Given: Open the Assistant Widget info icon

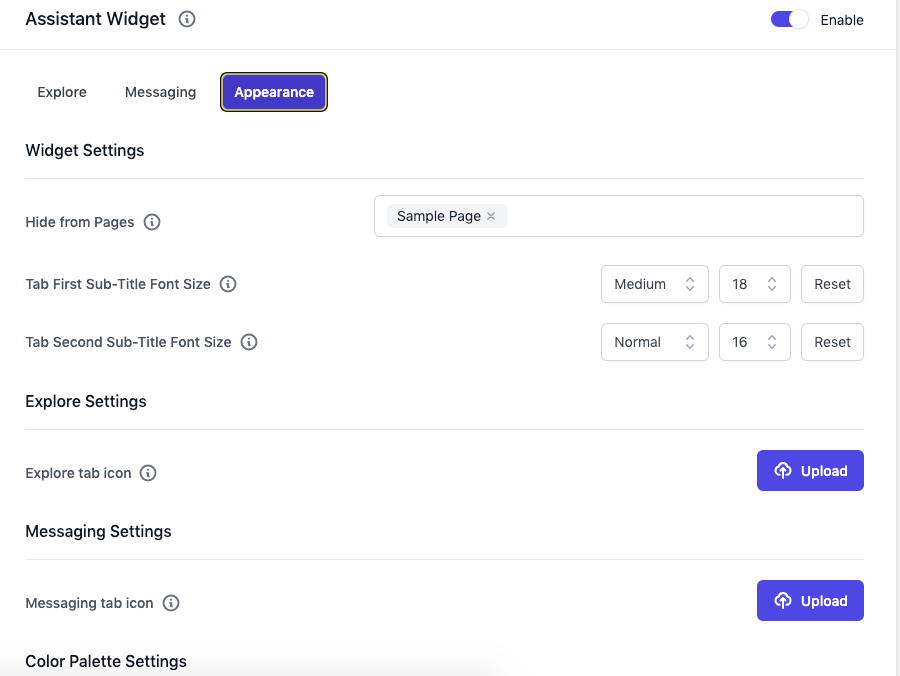Looking at the screenshot, I should [187, 19].
